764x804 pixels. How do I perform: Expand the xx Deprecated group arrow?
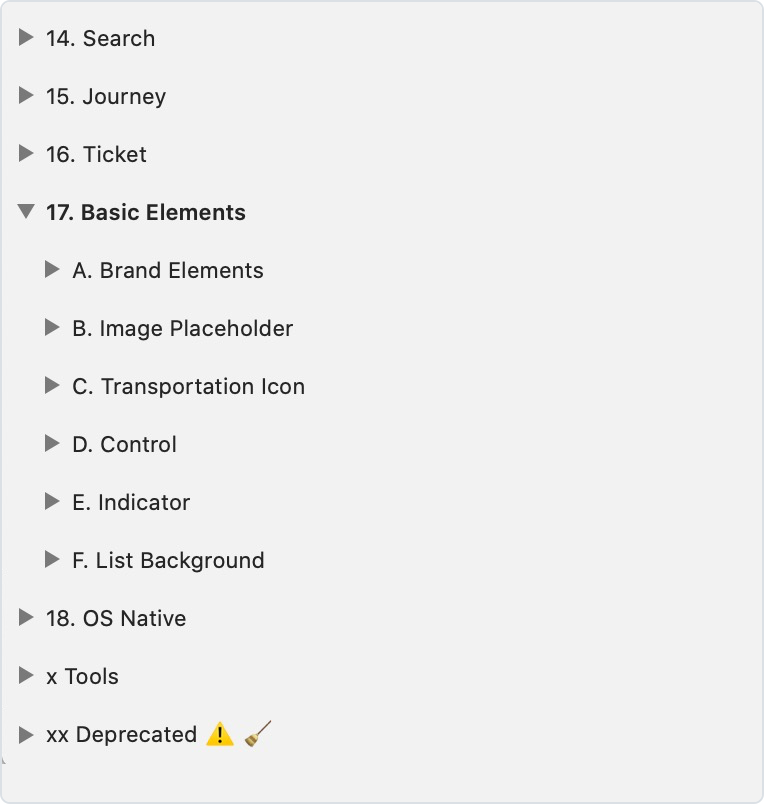pos(26,734)
